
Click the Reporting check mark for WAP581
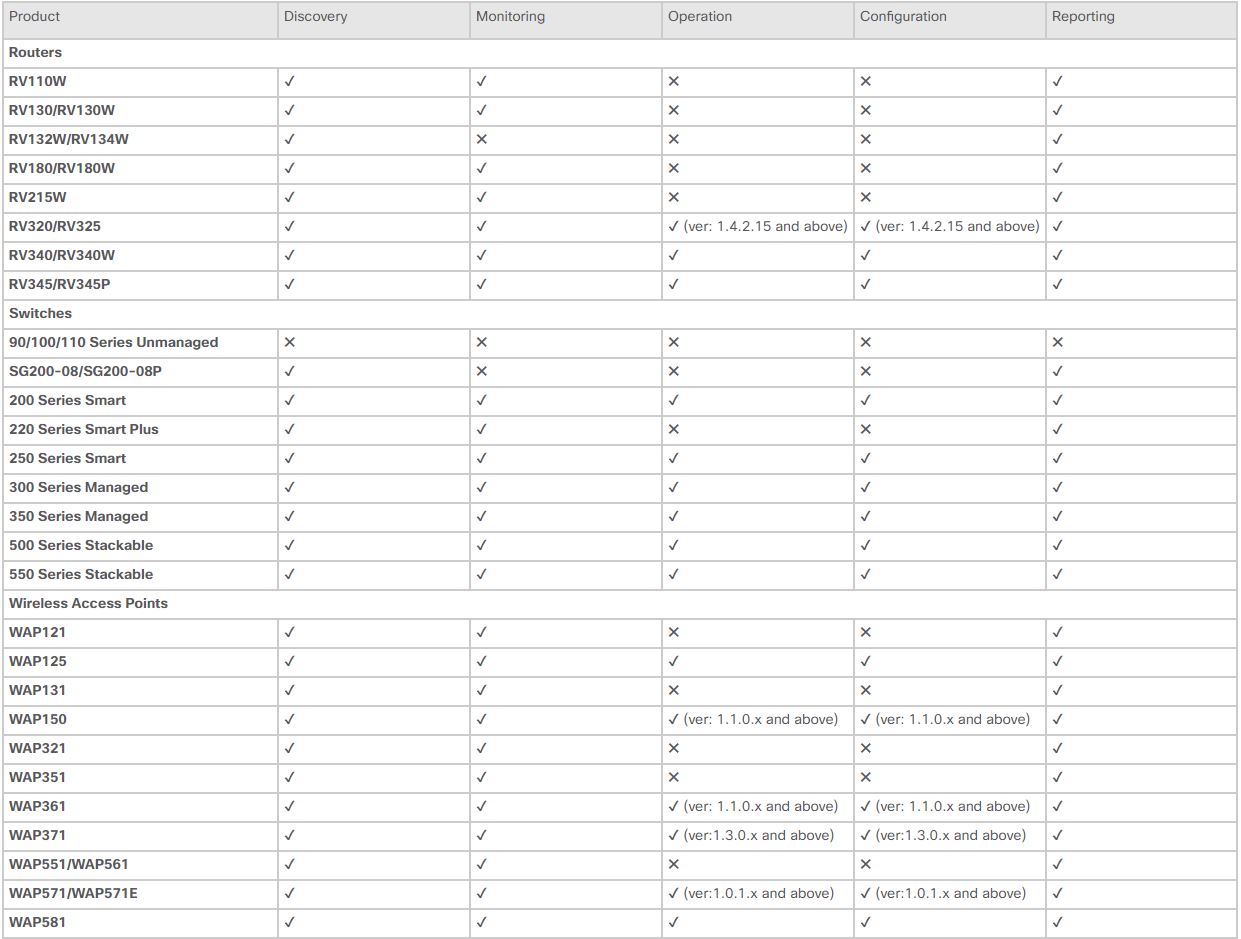pos(1058,922)
